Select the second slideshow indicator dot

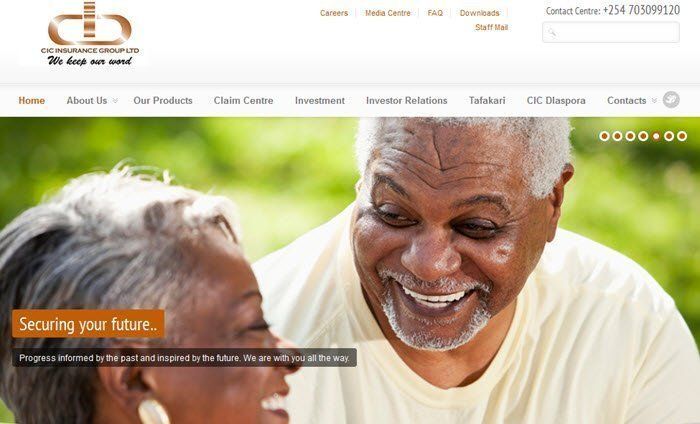click(x=617, y=136)
